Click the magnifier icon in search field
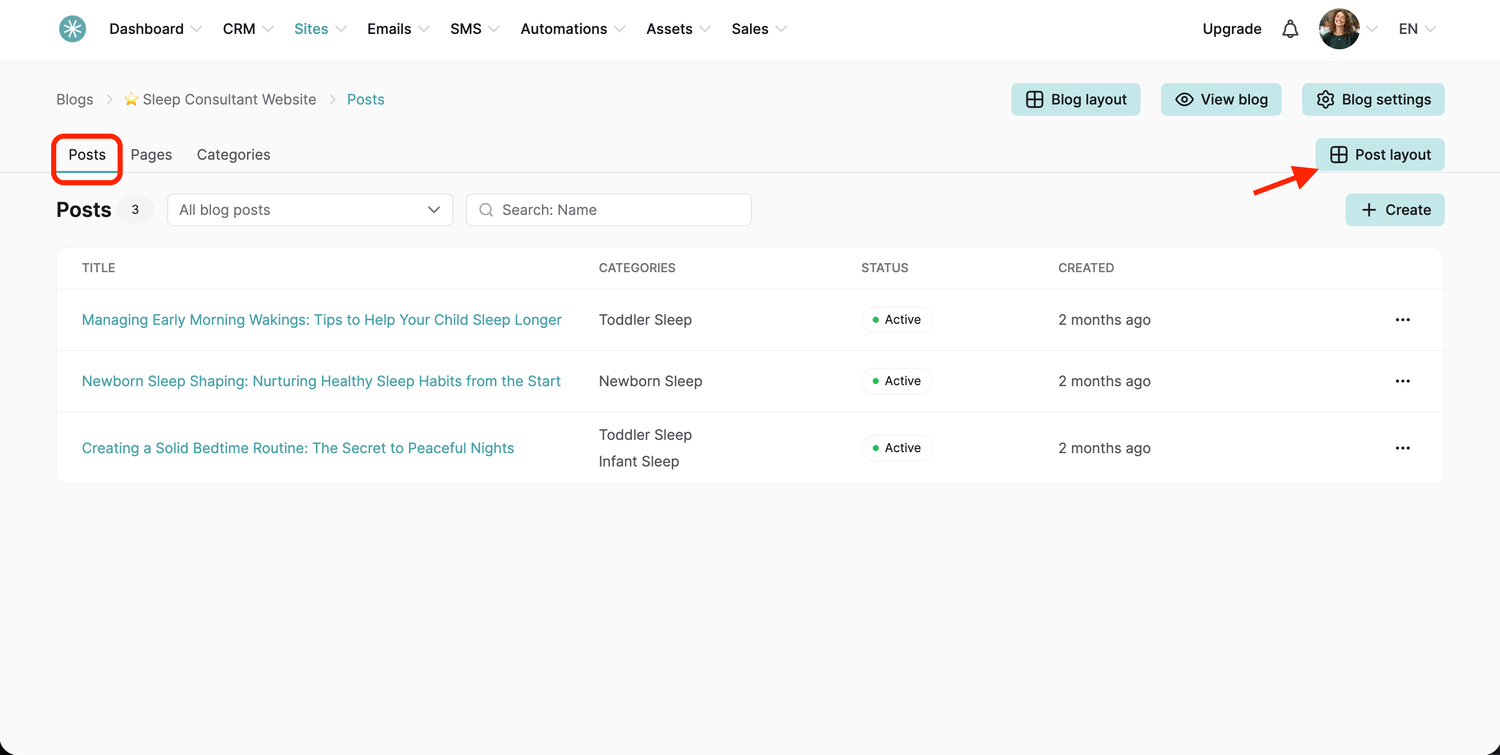Image resolution: width=1500 pixels, height=755 pixels. point(486,210)
